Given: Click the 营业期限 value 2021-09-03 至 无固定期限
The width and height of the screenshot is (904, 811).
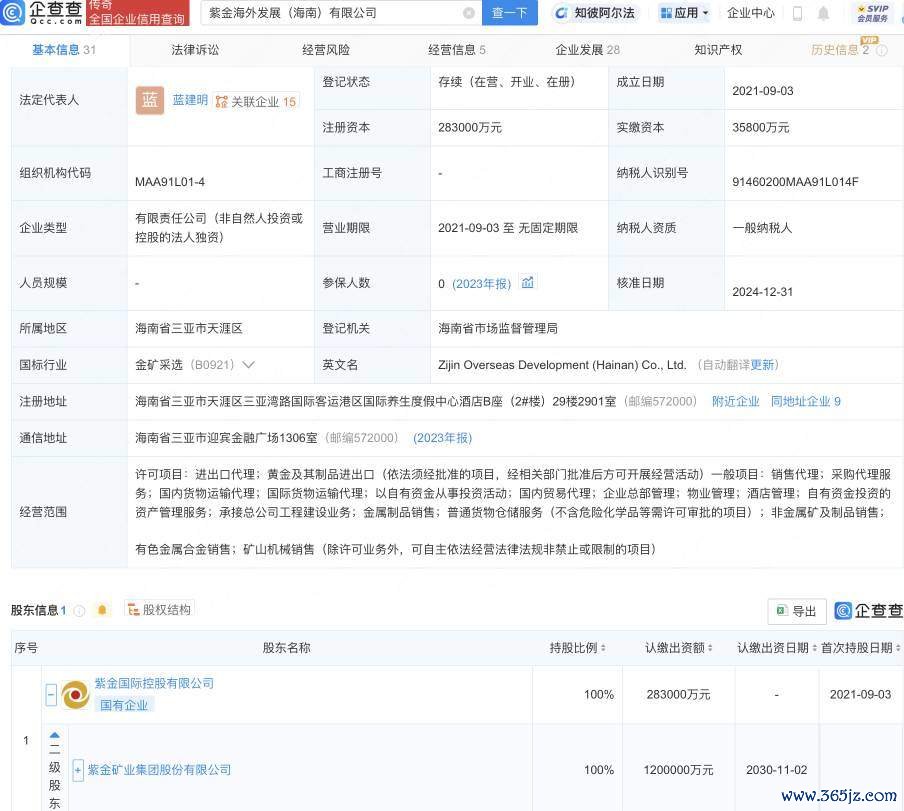Looking at the screenshot, I should click(508, 228).
